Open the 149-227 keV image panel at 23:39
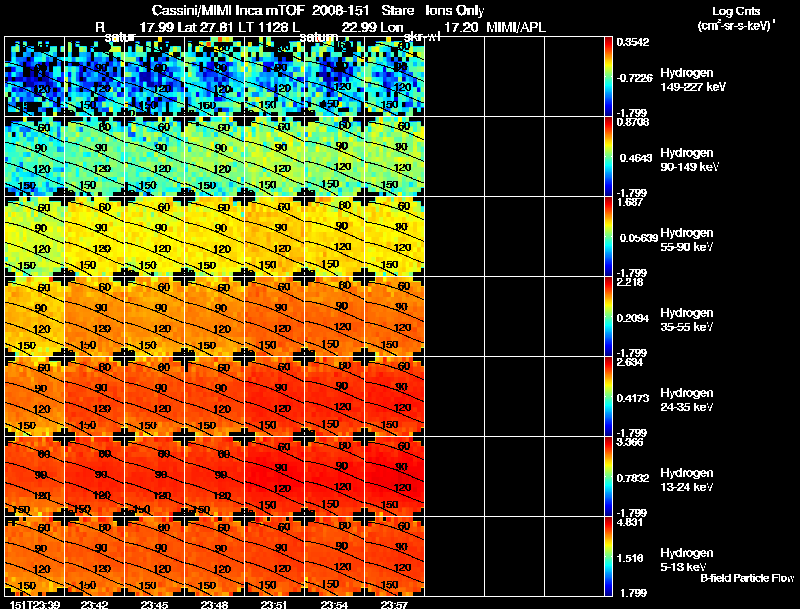The width and height of the screenshot is (800, 609). pos(35,77)
